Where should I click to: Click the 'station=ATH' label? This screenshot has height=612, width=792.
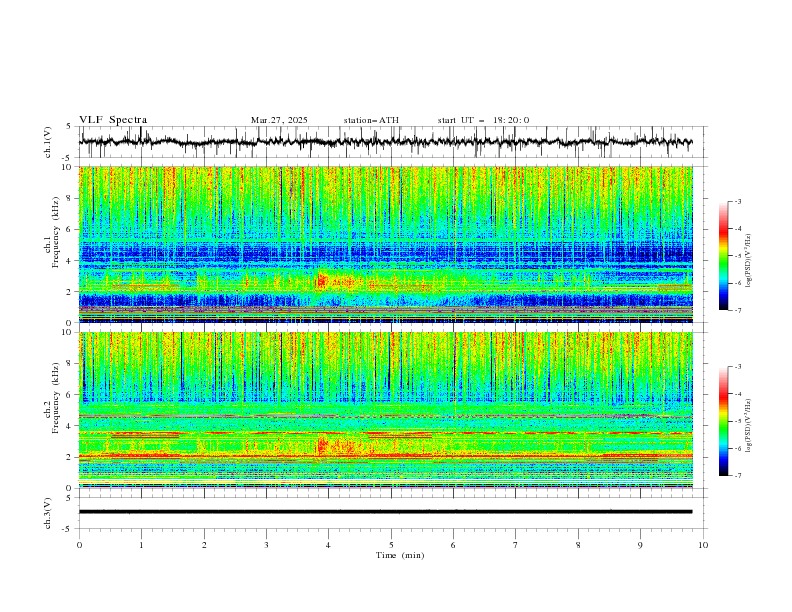pyautogui.click(x=371, y=120)
